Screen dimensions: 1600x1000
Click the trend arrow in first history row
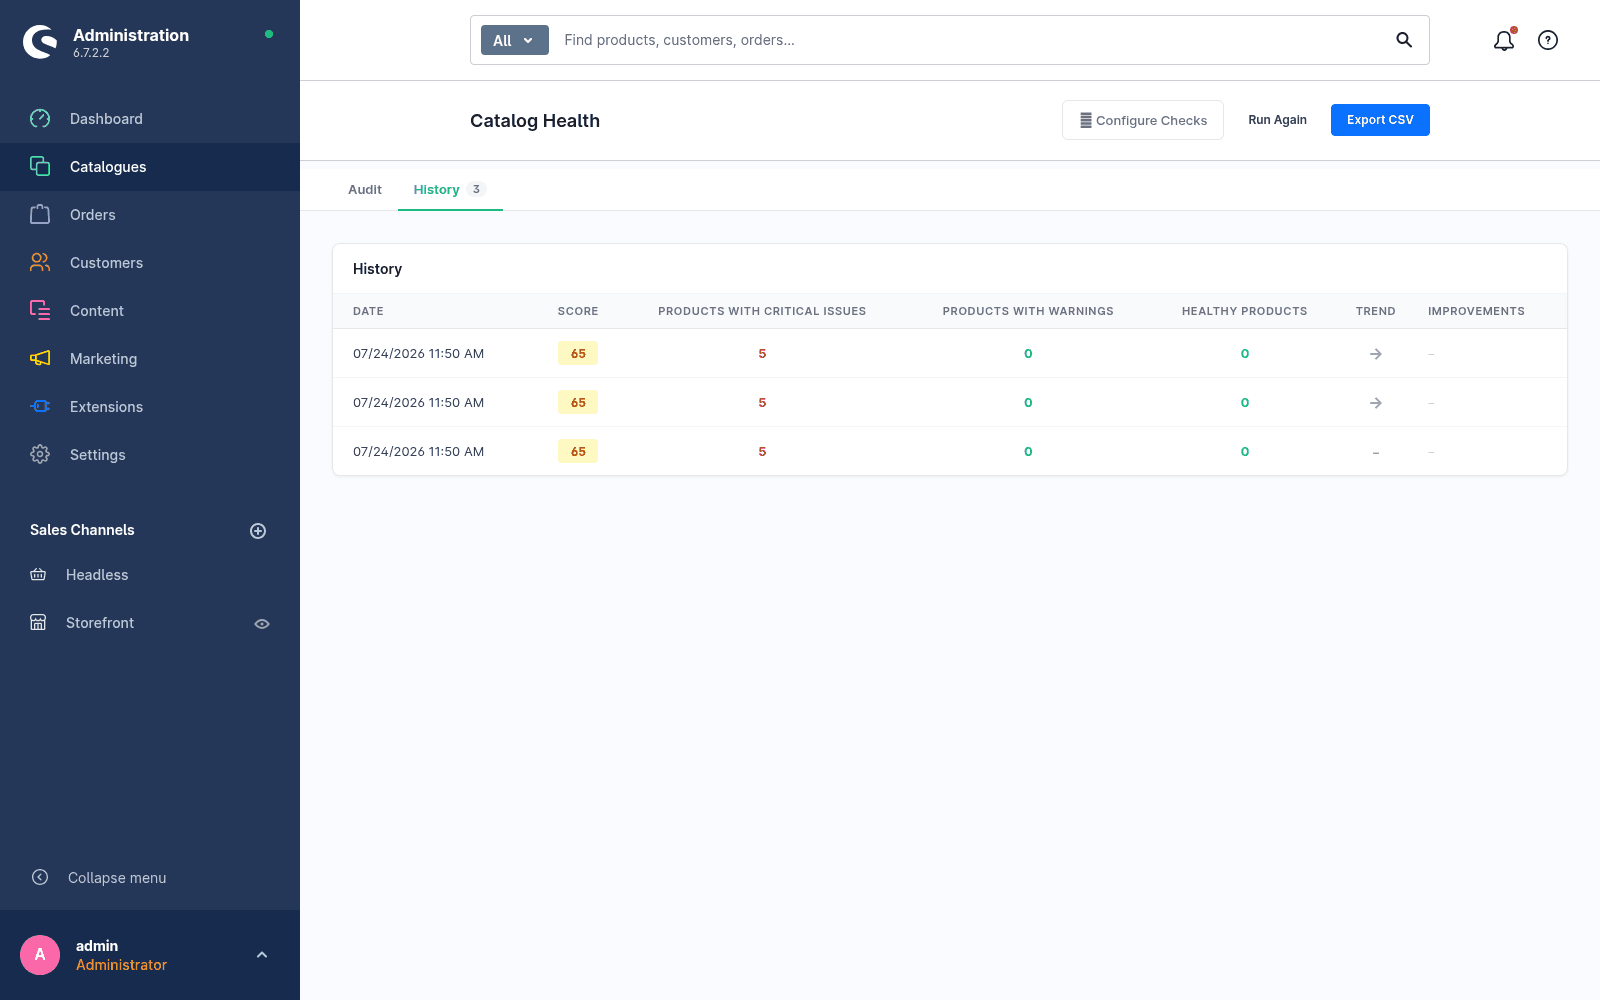click(1376, 354)
